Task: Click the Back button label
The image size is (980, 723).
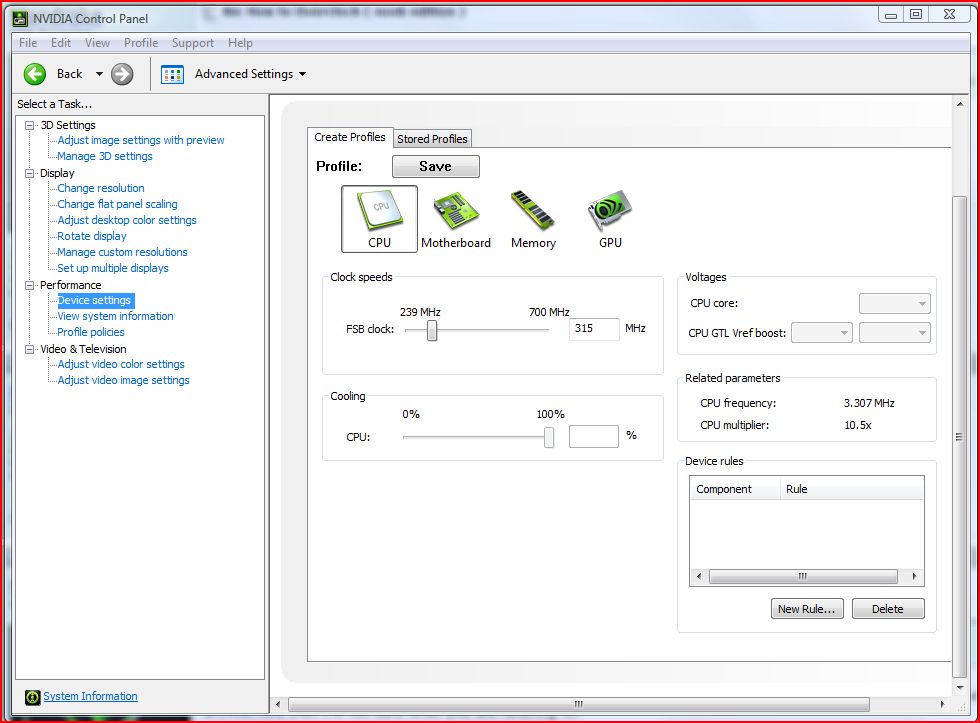Action: (x=69, y=74)
